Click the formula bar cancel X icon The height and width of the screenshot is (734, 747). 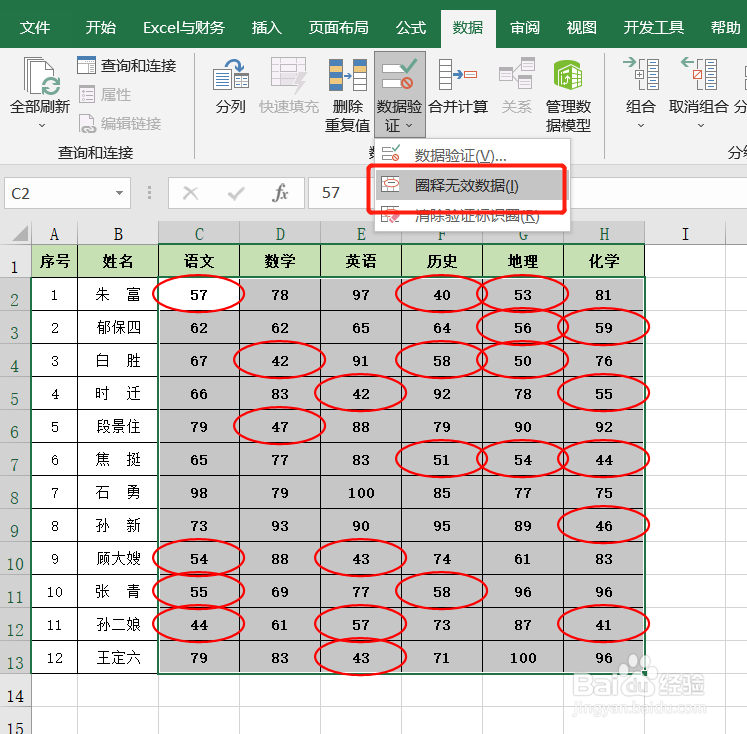(x=191, y=193)
